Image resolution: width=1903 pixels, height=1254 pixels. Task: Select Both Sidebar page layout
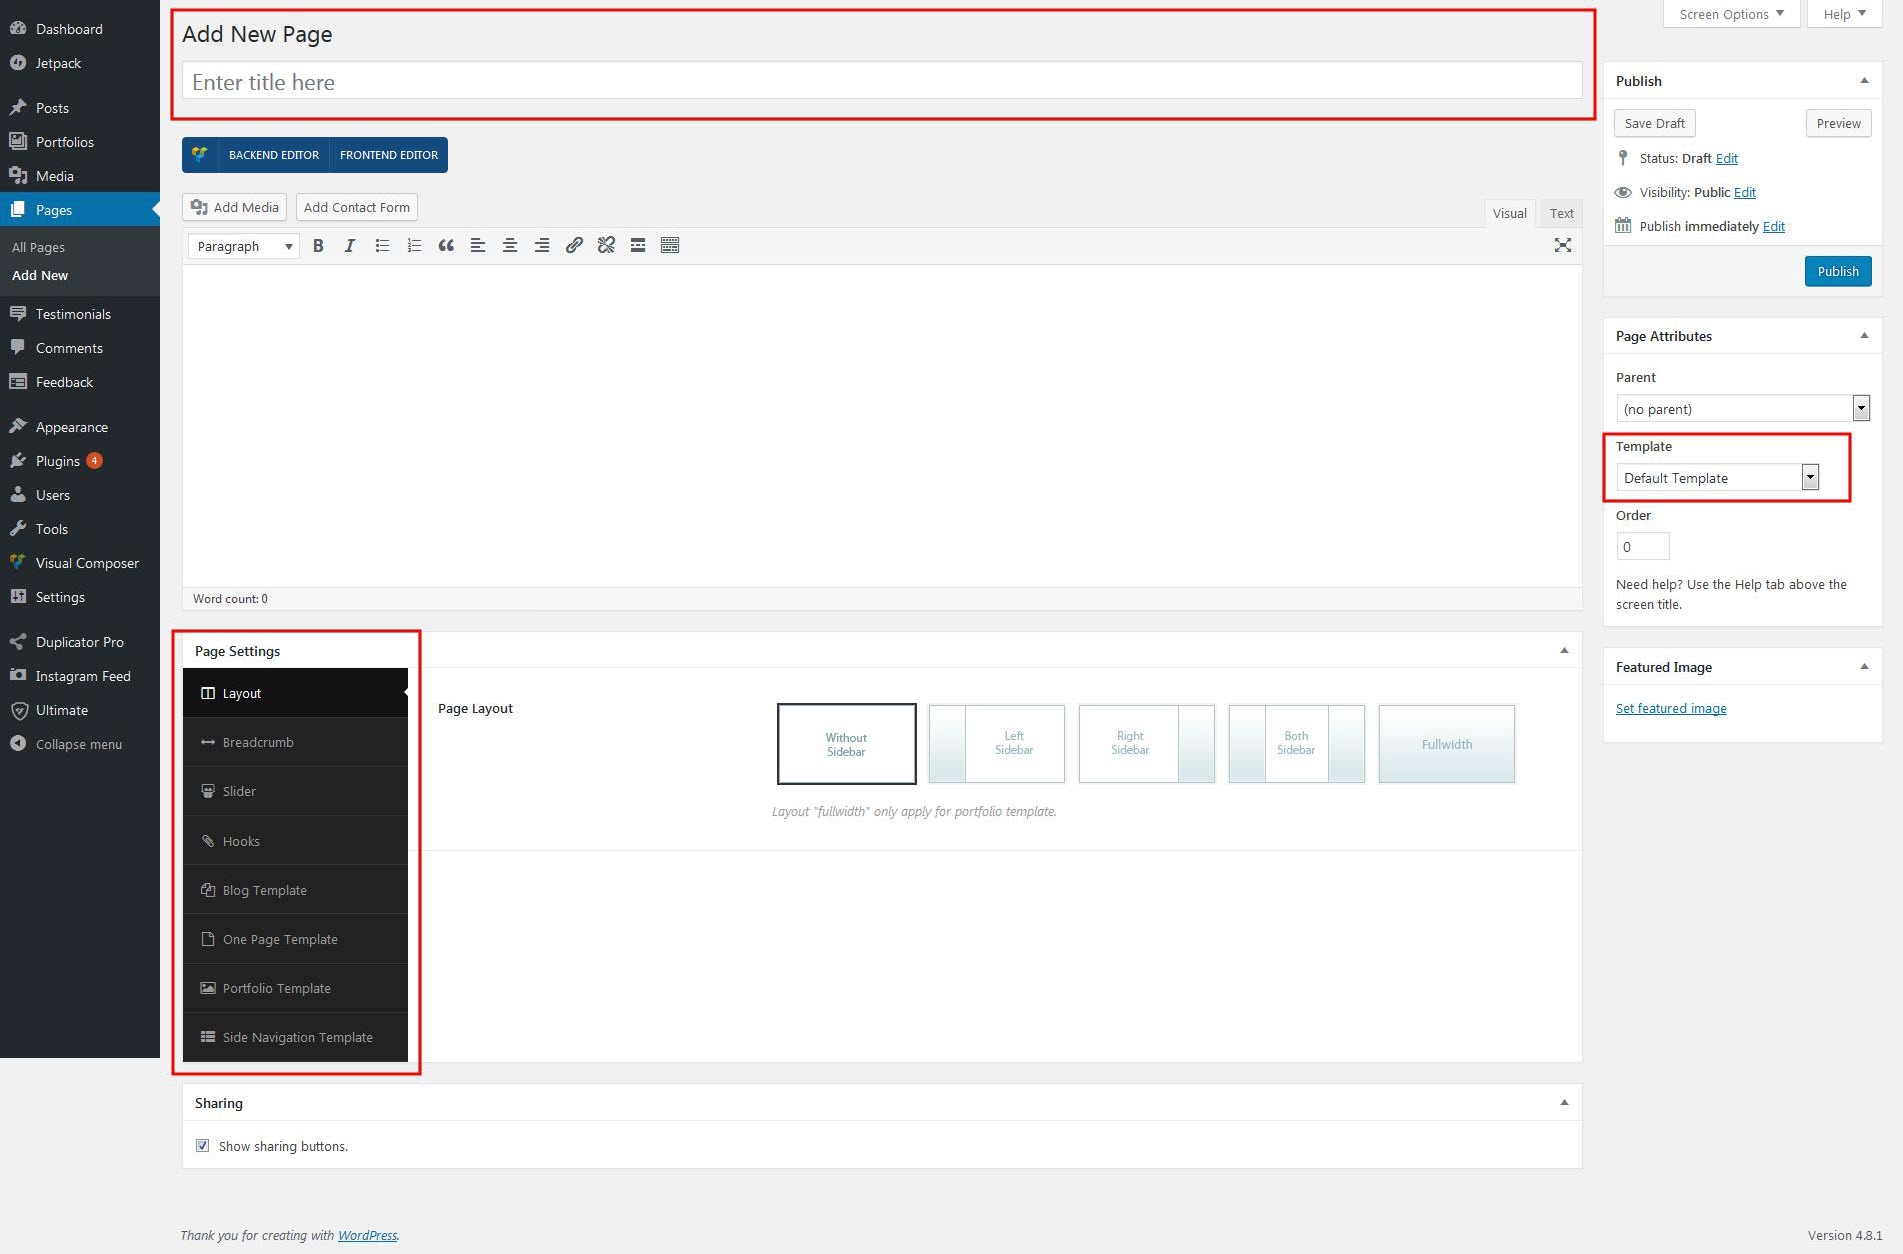(x=1296, y=744)
